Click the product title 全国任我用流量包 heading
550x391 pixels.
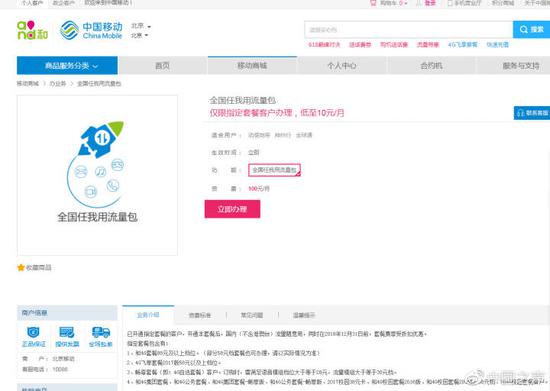pos(243,100)
